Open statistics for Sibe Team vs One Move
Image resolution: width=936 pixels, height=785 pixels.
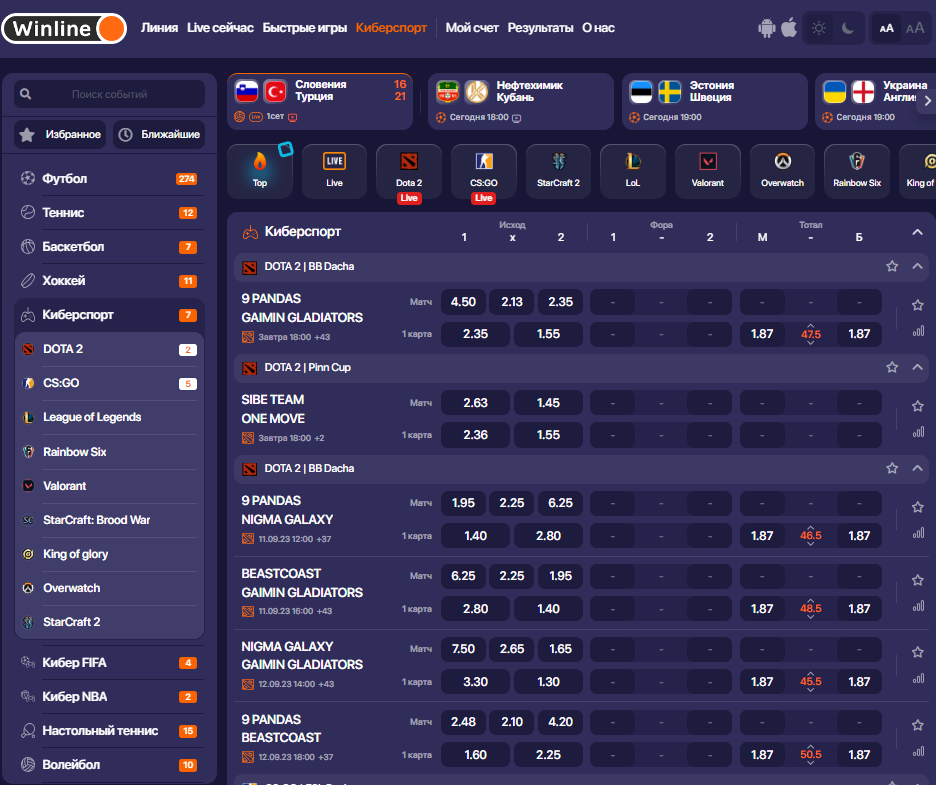pos(918,432)
